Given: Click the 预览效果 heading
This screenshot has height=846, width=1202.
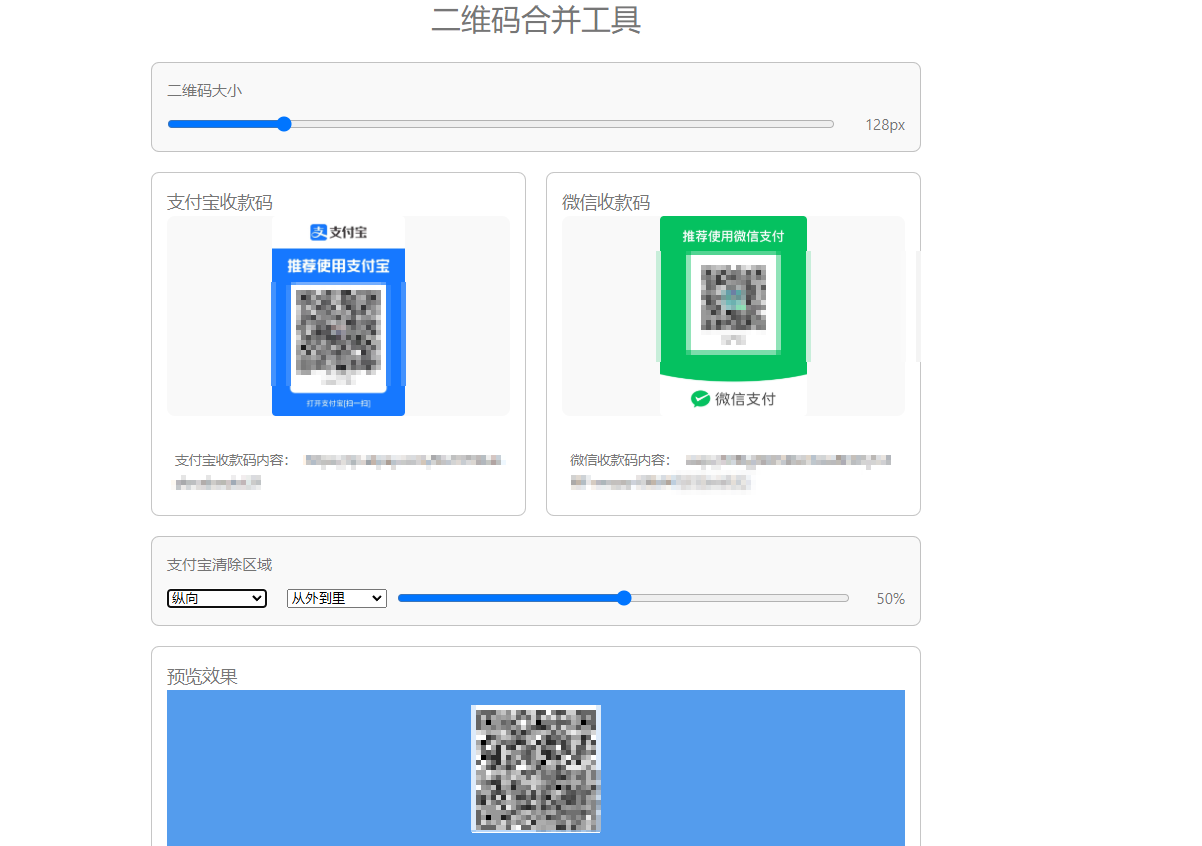Looking at the screenshot, I should click(x=202, y=676).
